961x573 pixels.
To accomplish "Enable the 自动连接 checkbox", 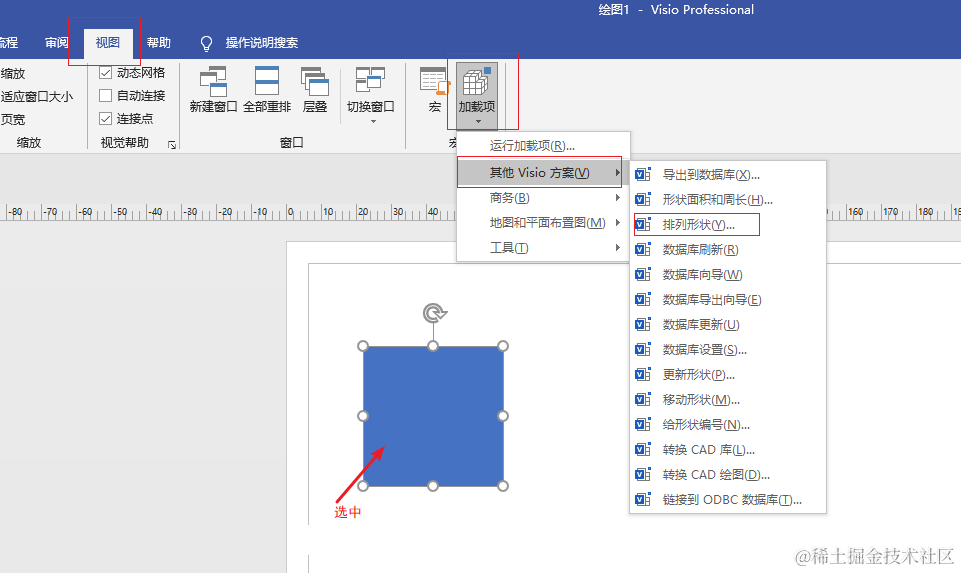I will 105,96.
